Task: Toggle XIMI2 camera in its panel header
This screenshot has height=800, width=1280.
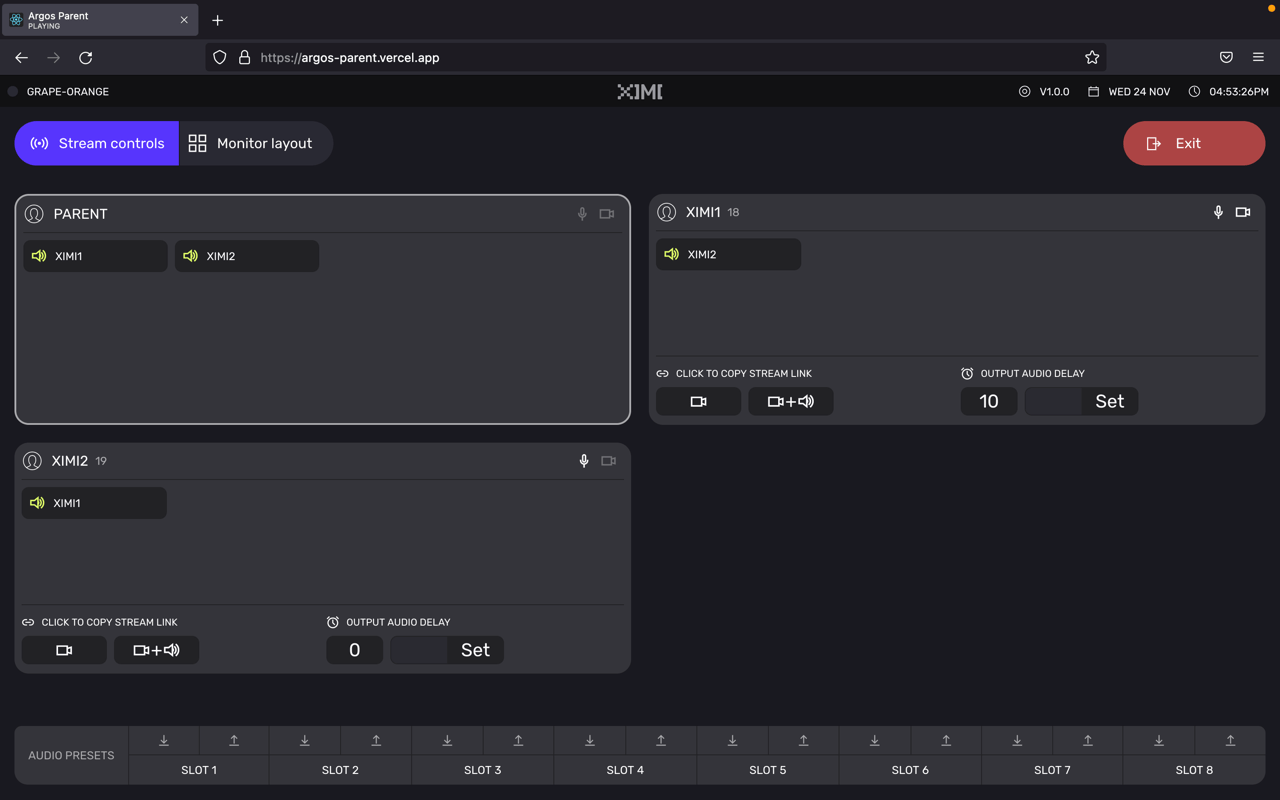Action: (608, 461)
